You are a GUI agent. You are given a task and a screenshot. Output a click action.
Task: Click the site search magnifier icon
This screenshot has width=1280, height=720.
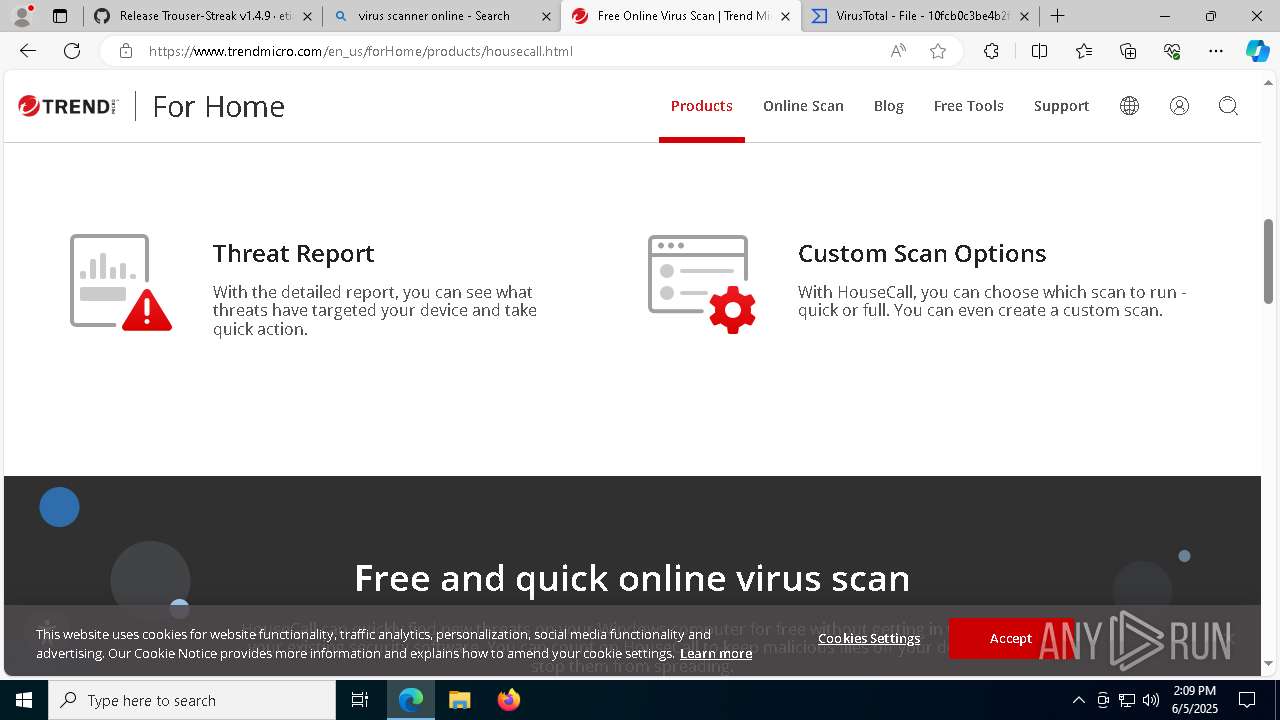point(1228,106)
